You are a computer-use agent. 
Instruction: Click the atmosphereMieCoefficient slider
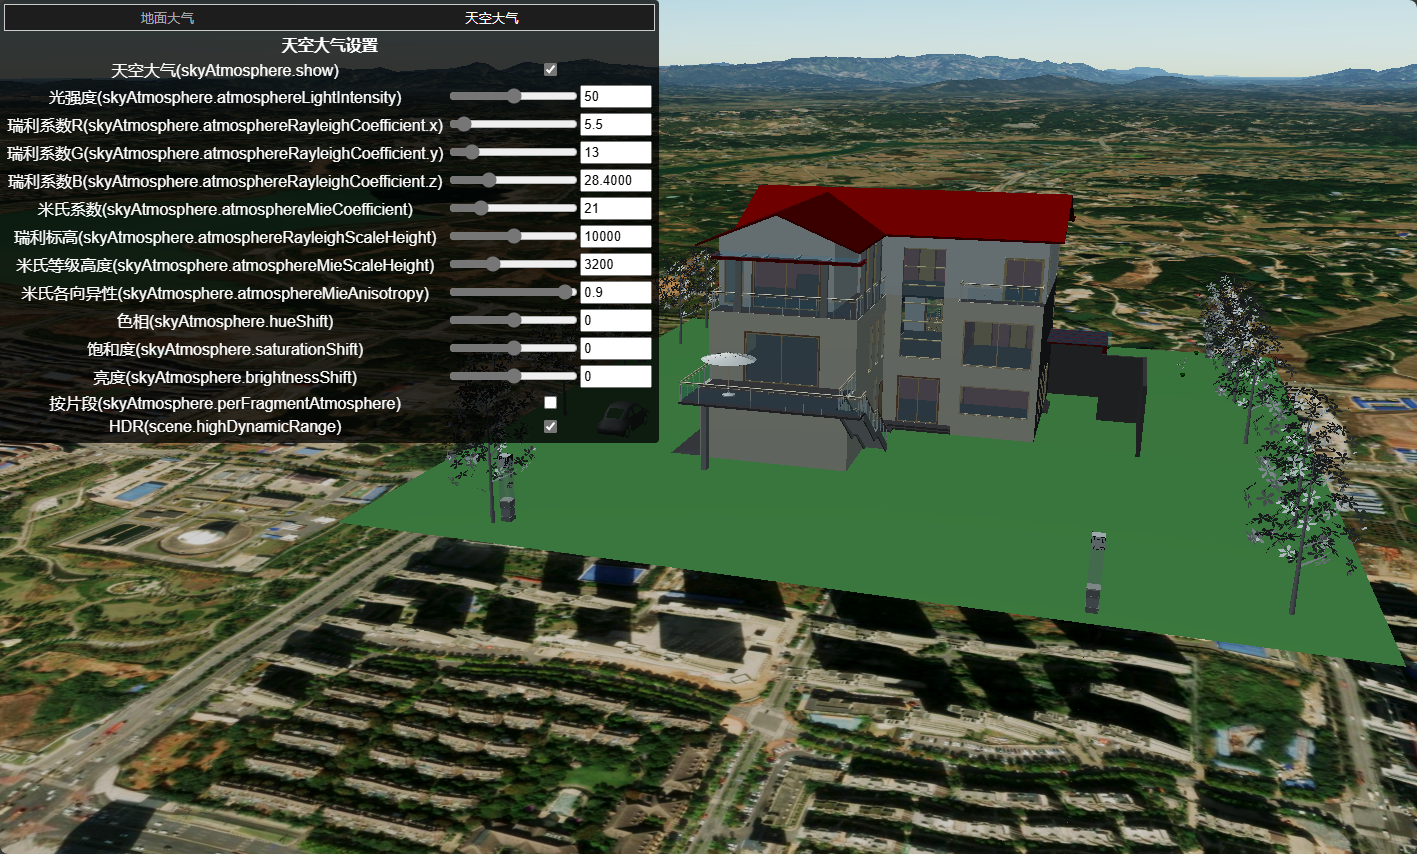[513, 208]
